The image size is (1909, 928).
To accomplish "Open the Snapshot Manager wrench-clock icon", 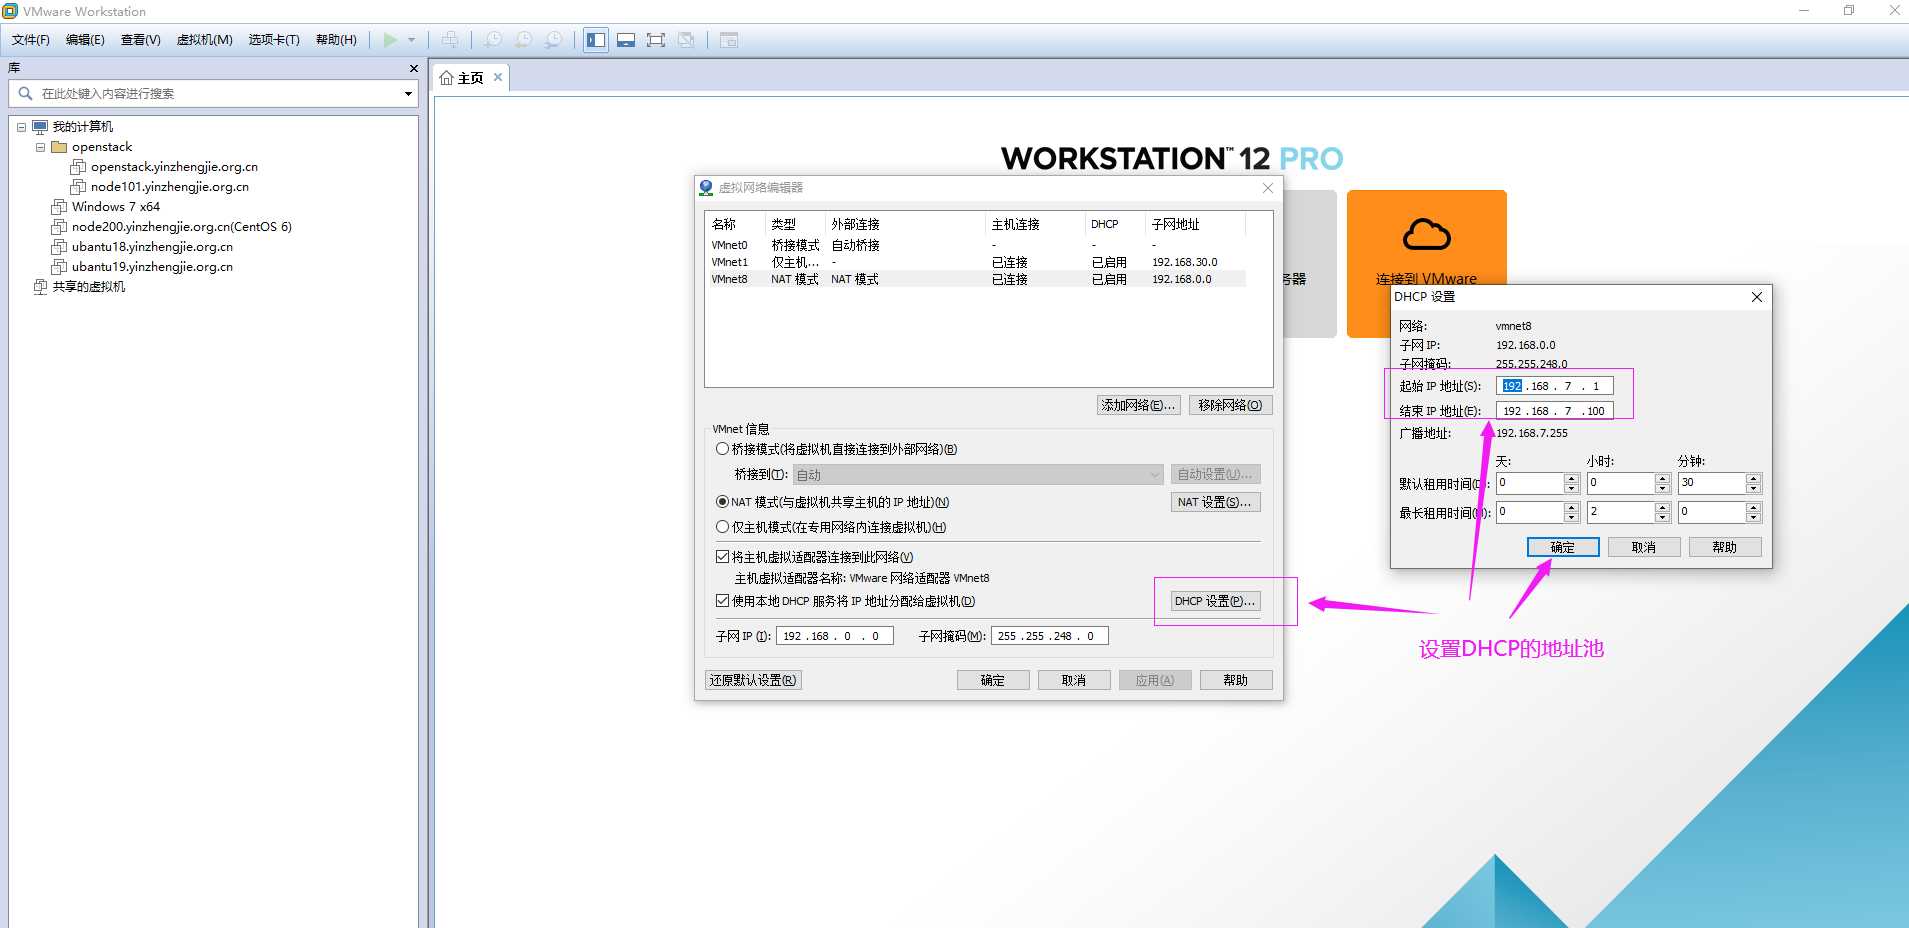I will (553, 40).
